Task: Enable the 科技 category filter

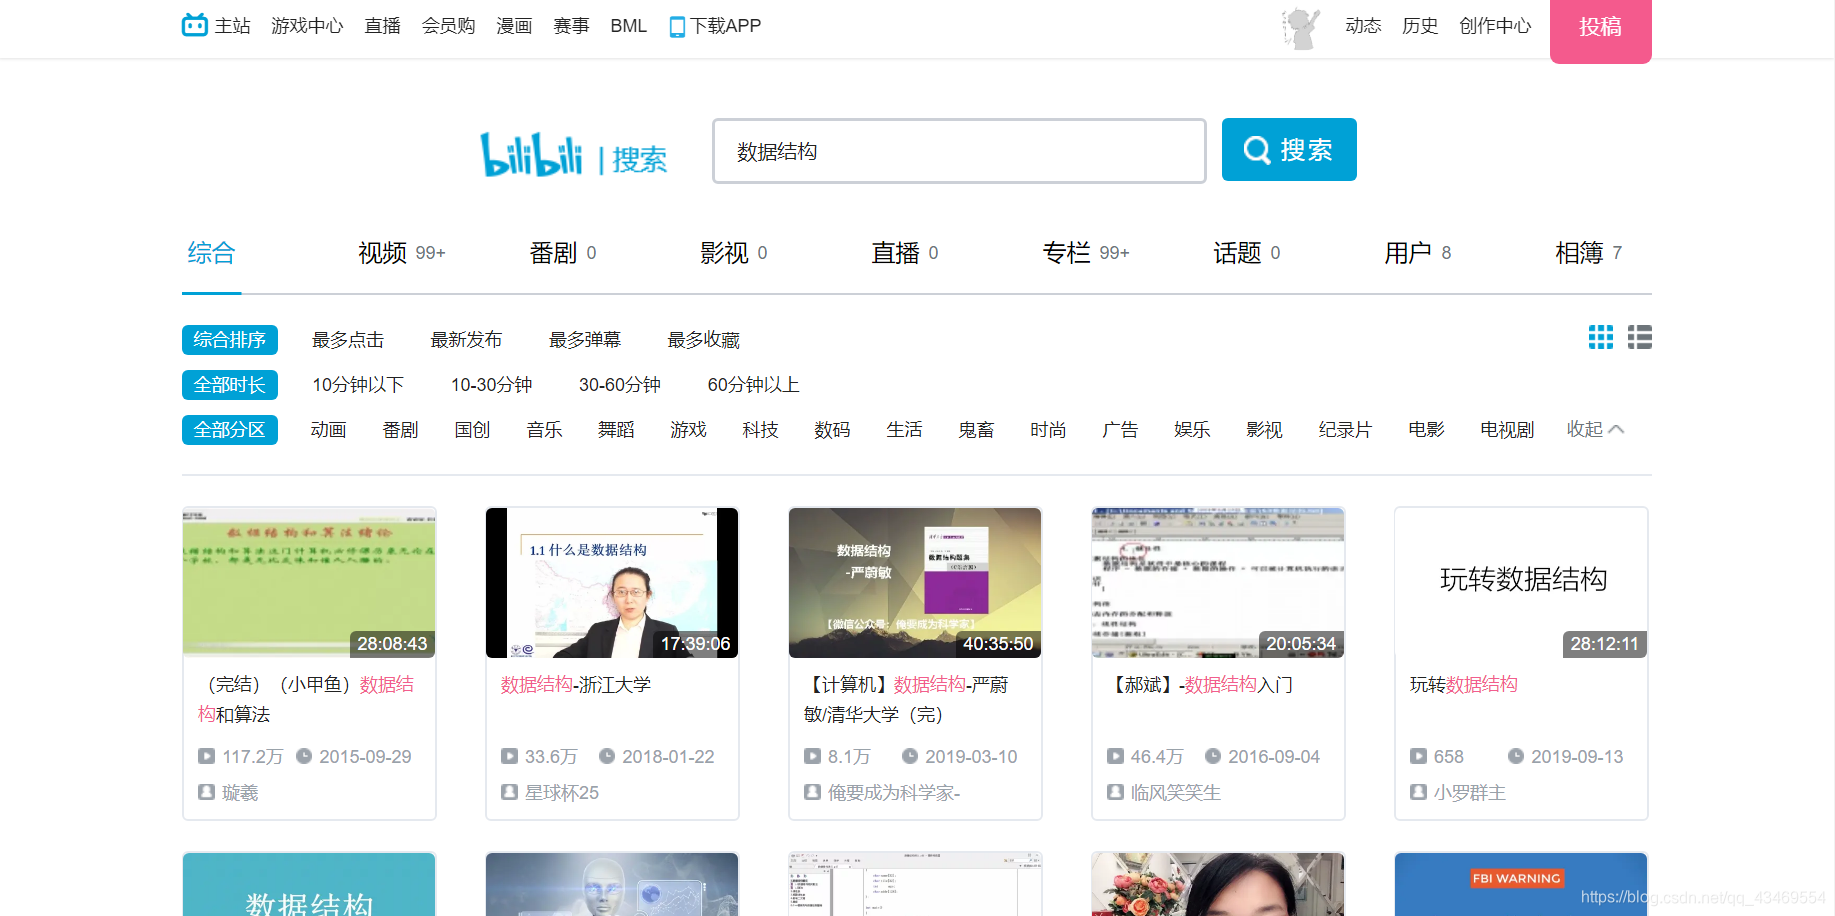Action: pos(760,429)
